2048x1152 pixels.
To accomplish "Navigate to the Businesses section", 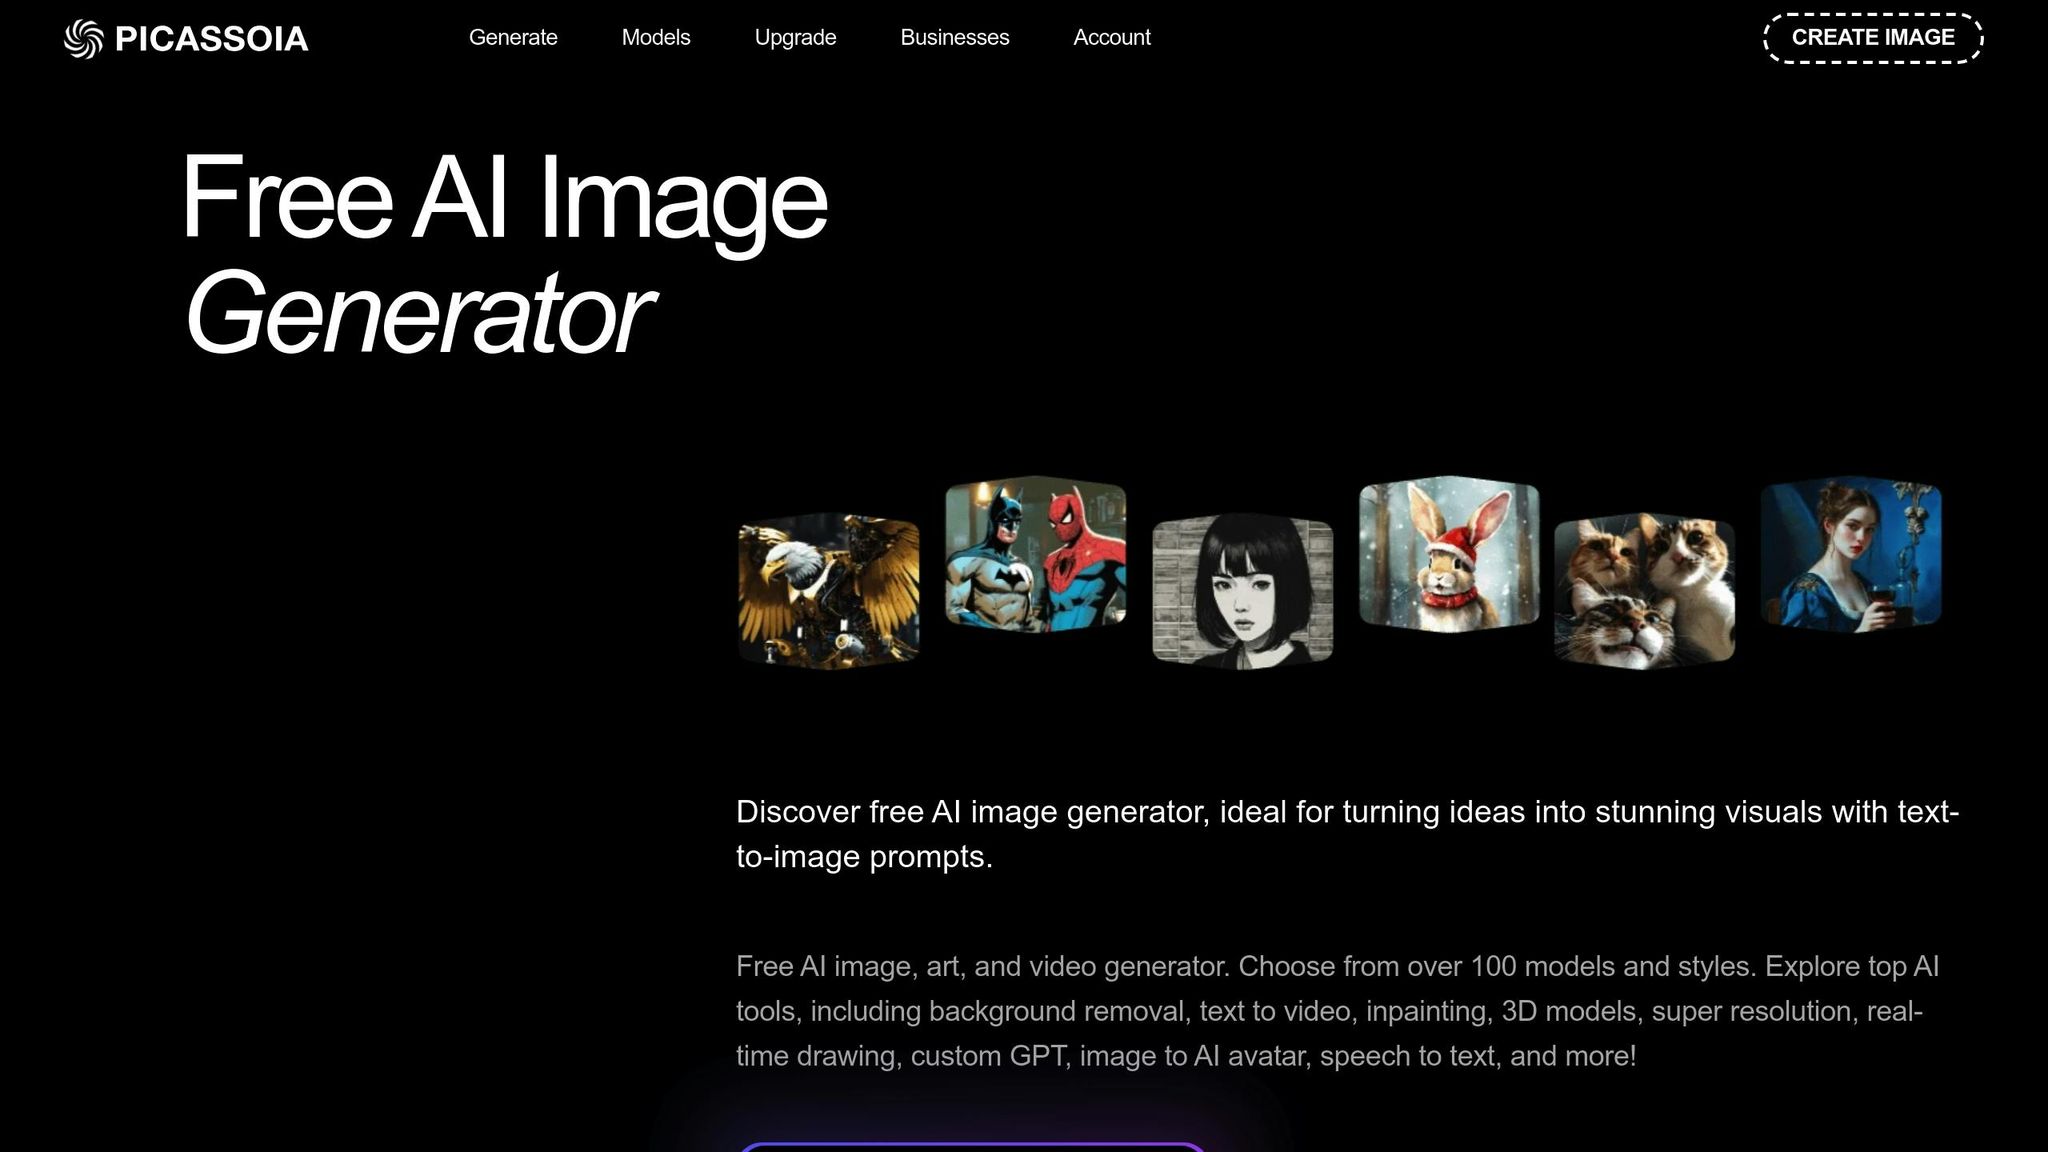I will point(954,38).
